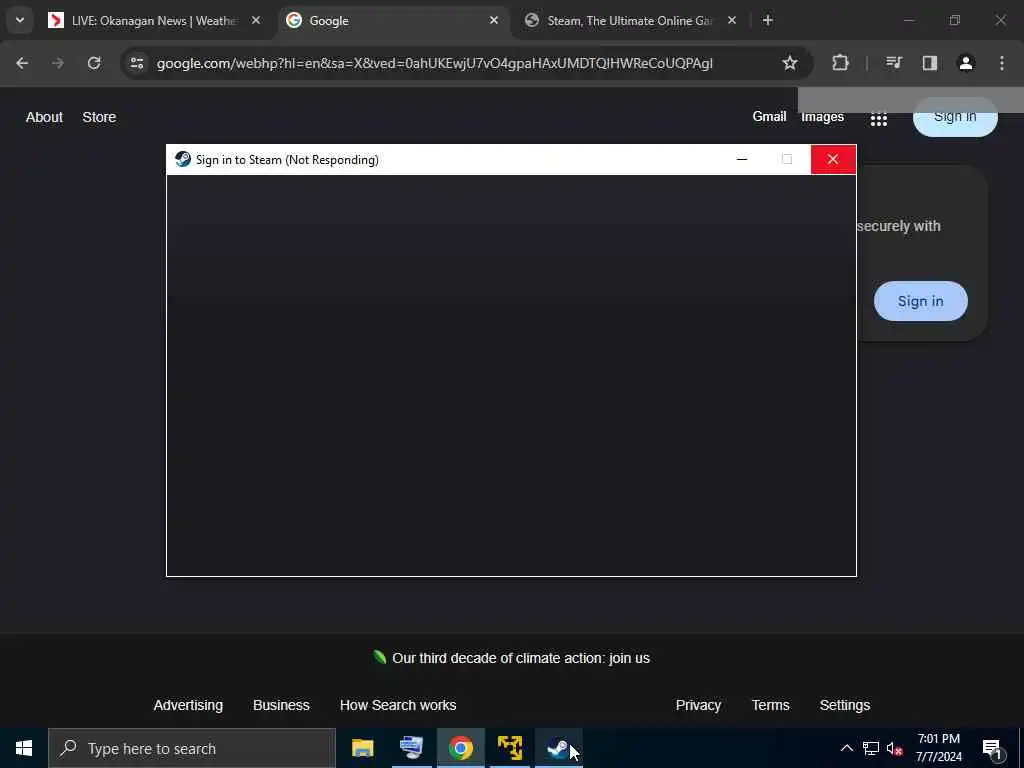Open Chrome from the taskbar
Viewport: 1024px width, 768px height.
460,748
